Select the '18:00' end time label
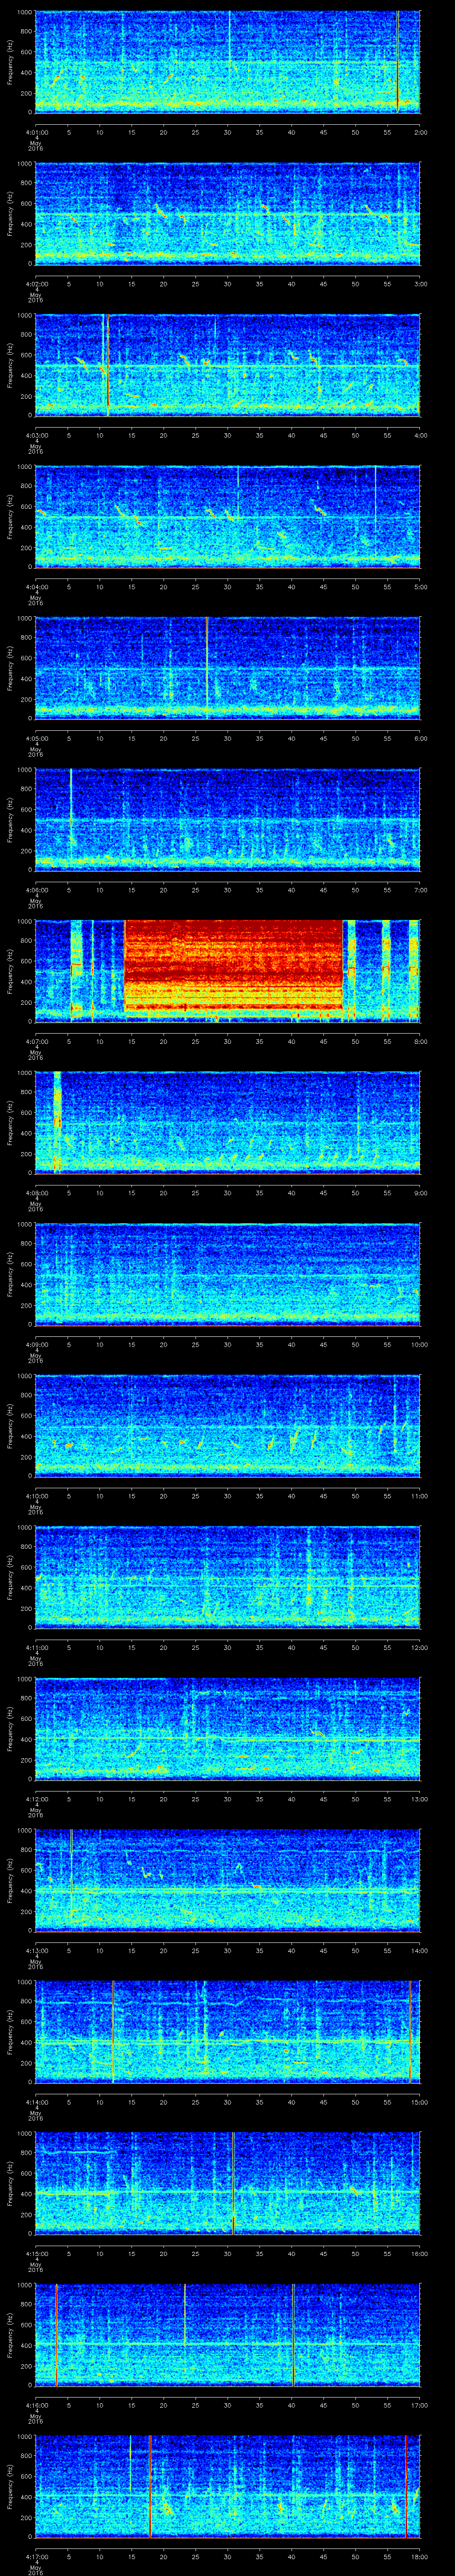This screenshot has height=2576, width=455. pyautogui.click(x=419, y=2556)
